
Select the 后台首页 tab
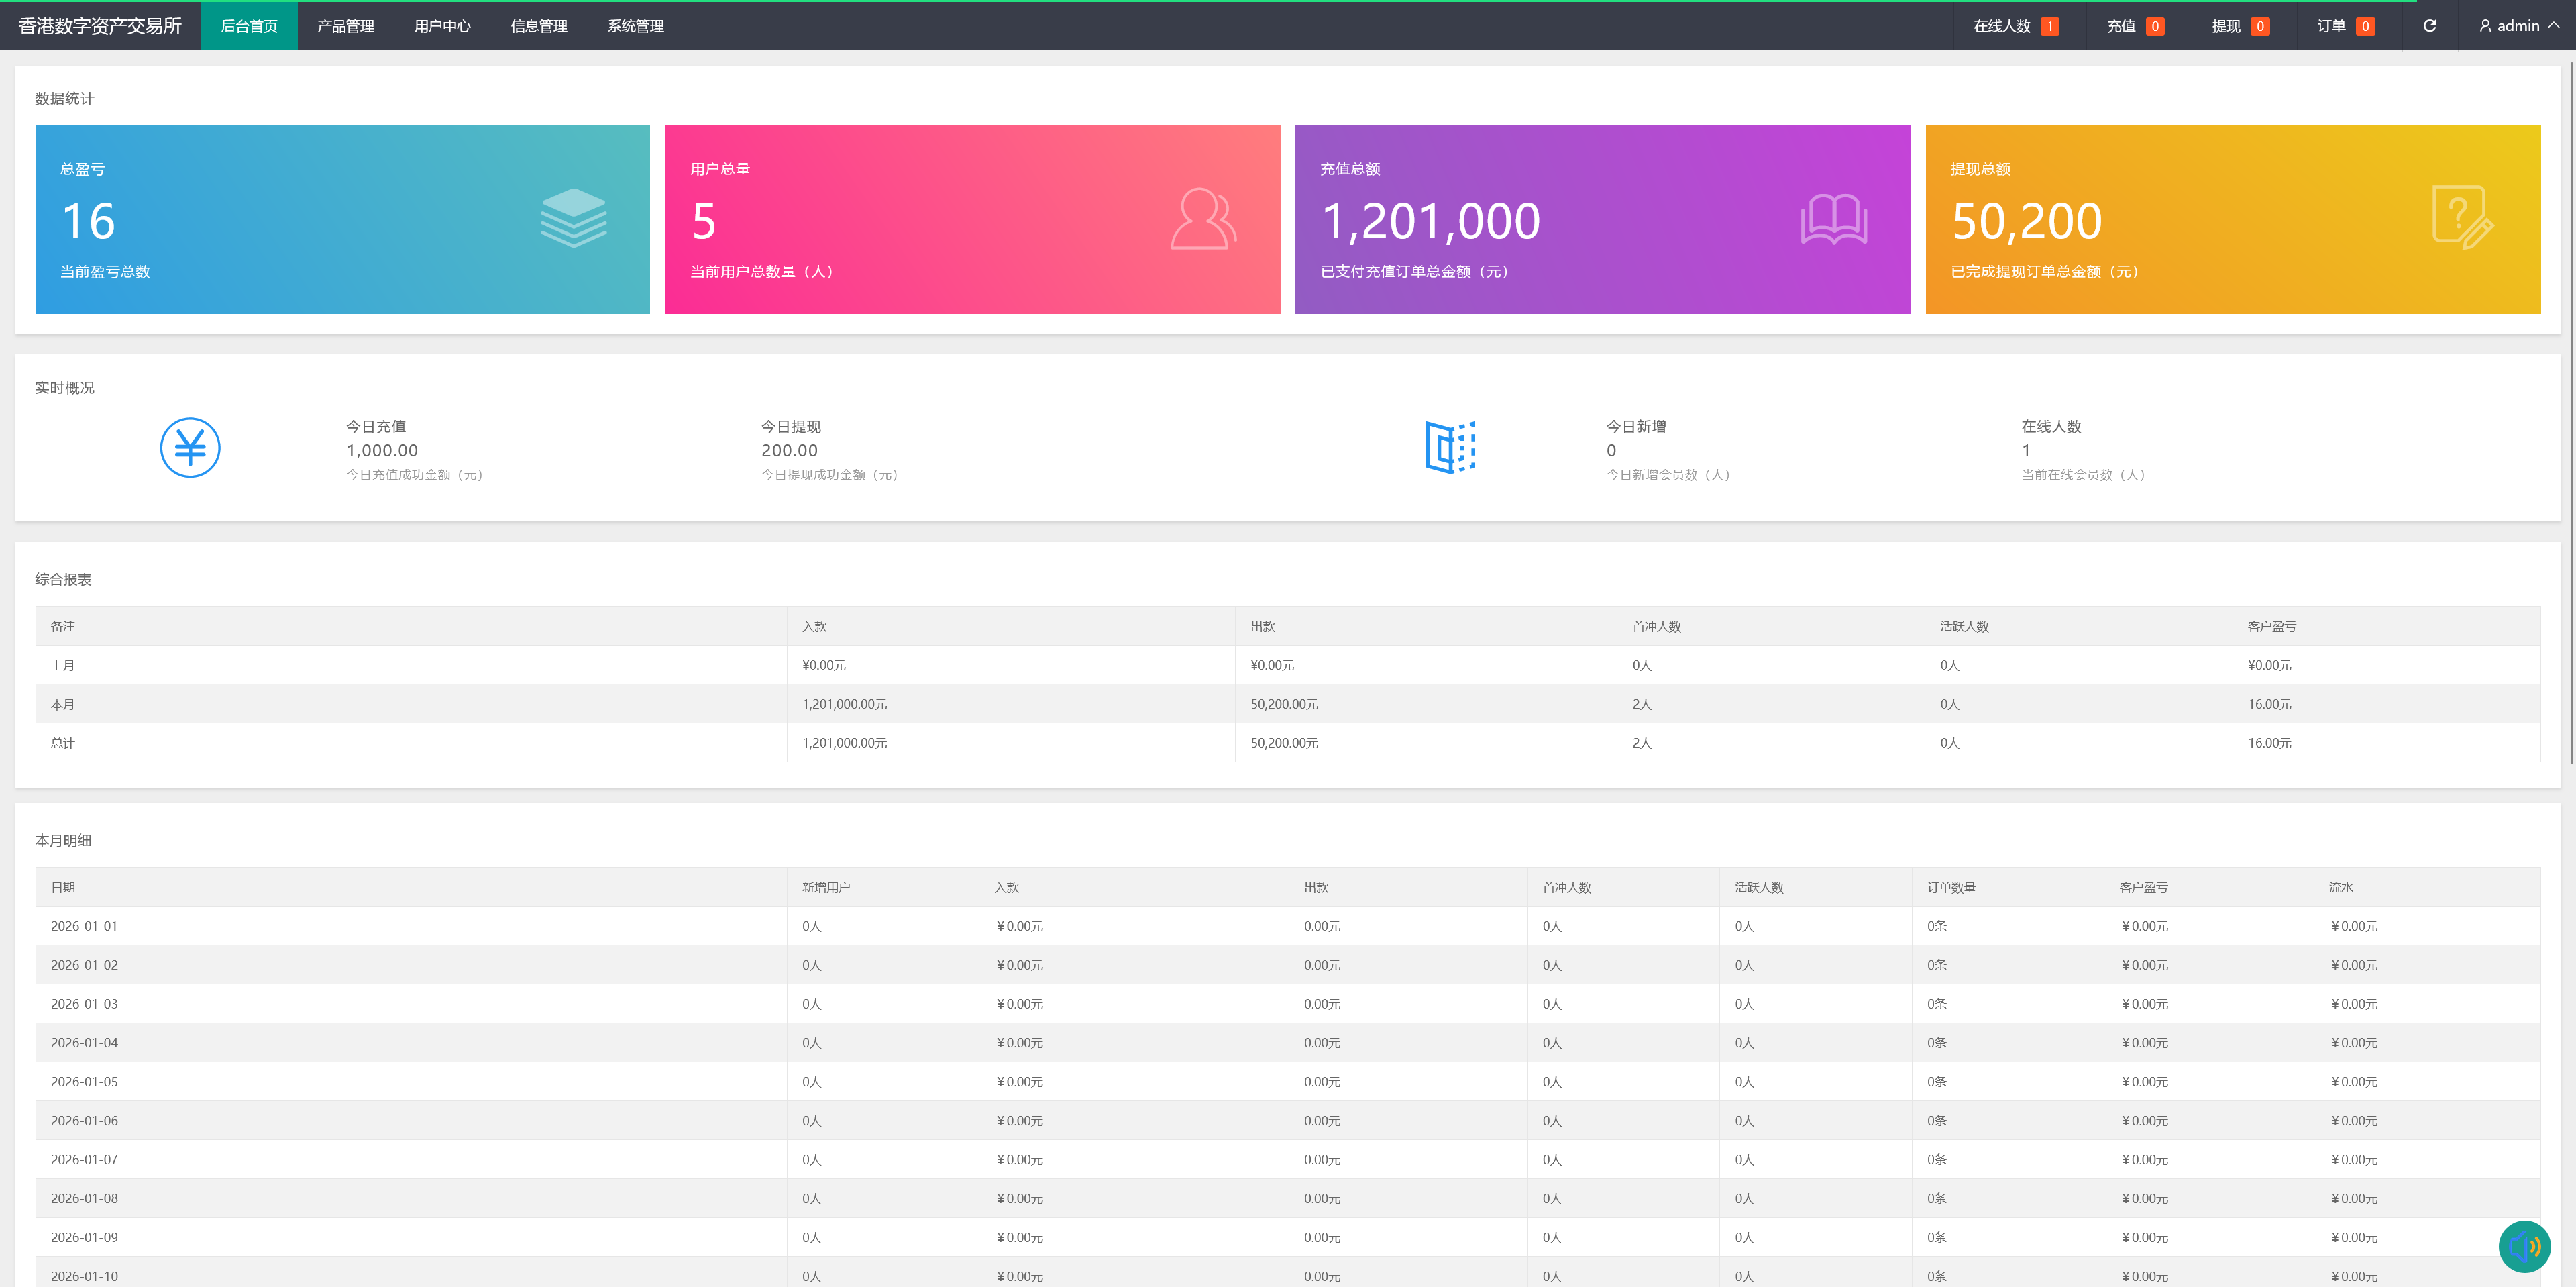pyautogui.click(x=249, y=26)
